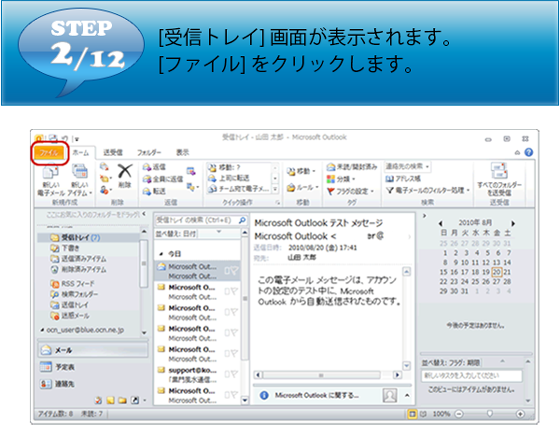Click すべてのフォルダーを送受信
Screen dimensions: 560x425
499,180
